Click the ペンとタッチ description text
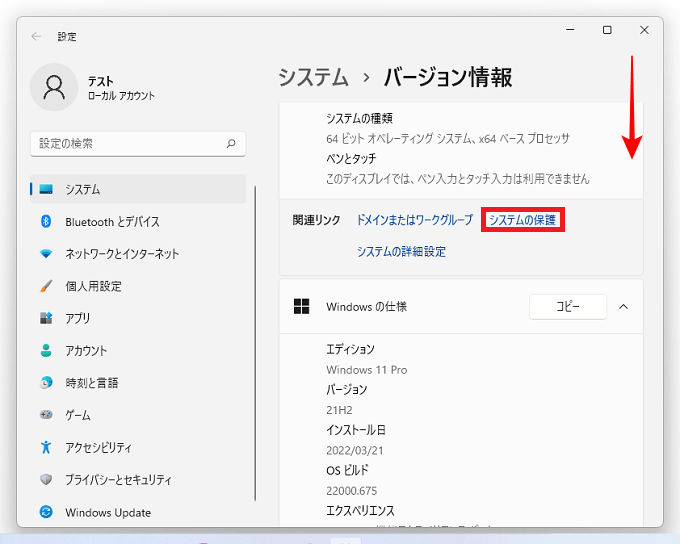This screenshot has width=680, height=544. [x=458, y=178]
